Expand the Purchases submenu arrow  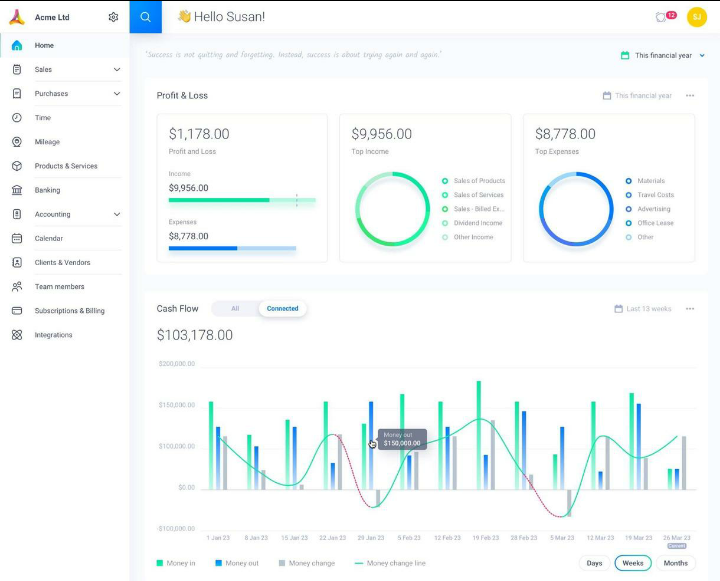117,94
